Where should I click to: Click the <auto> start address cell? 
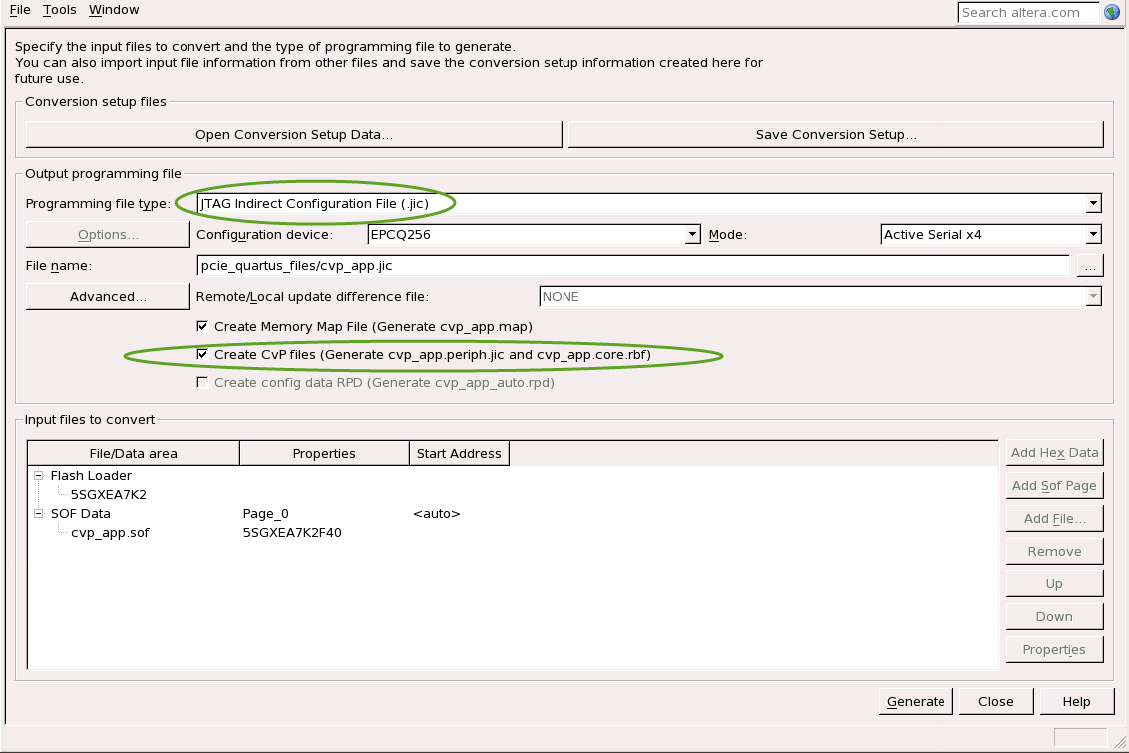(437, 514)
